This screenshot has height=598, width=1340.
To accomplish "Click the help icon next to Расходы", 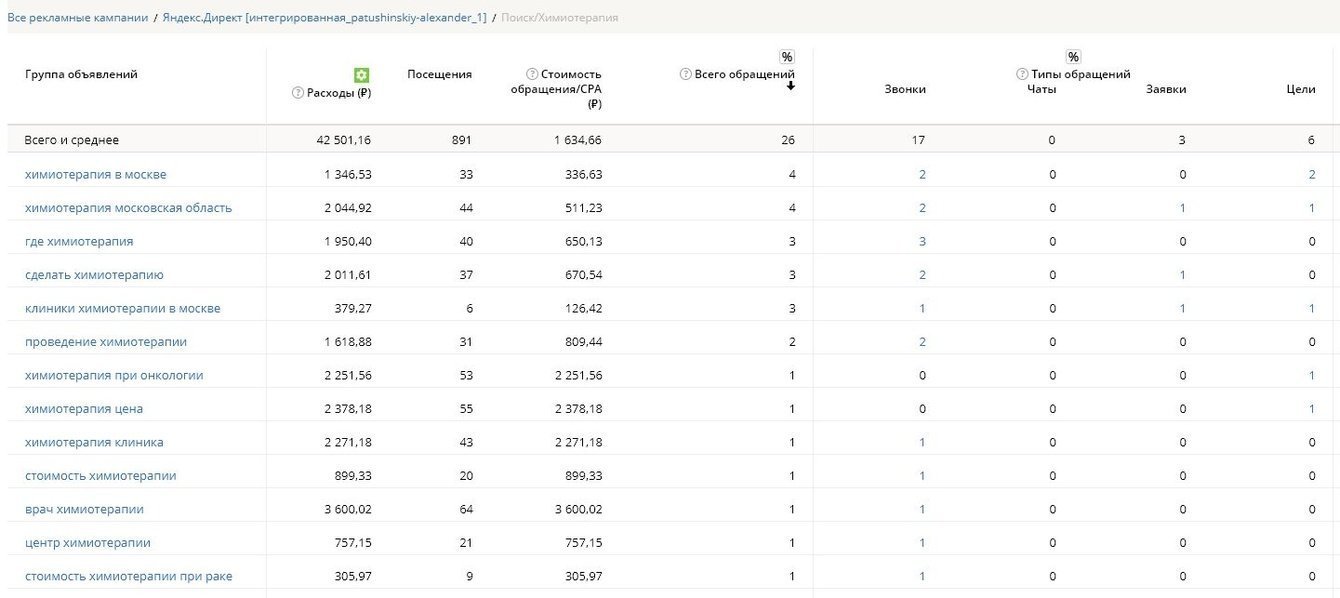I will click(297, 93).
